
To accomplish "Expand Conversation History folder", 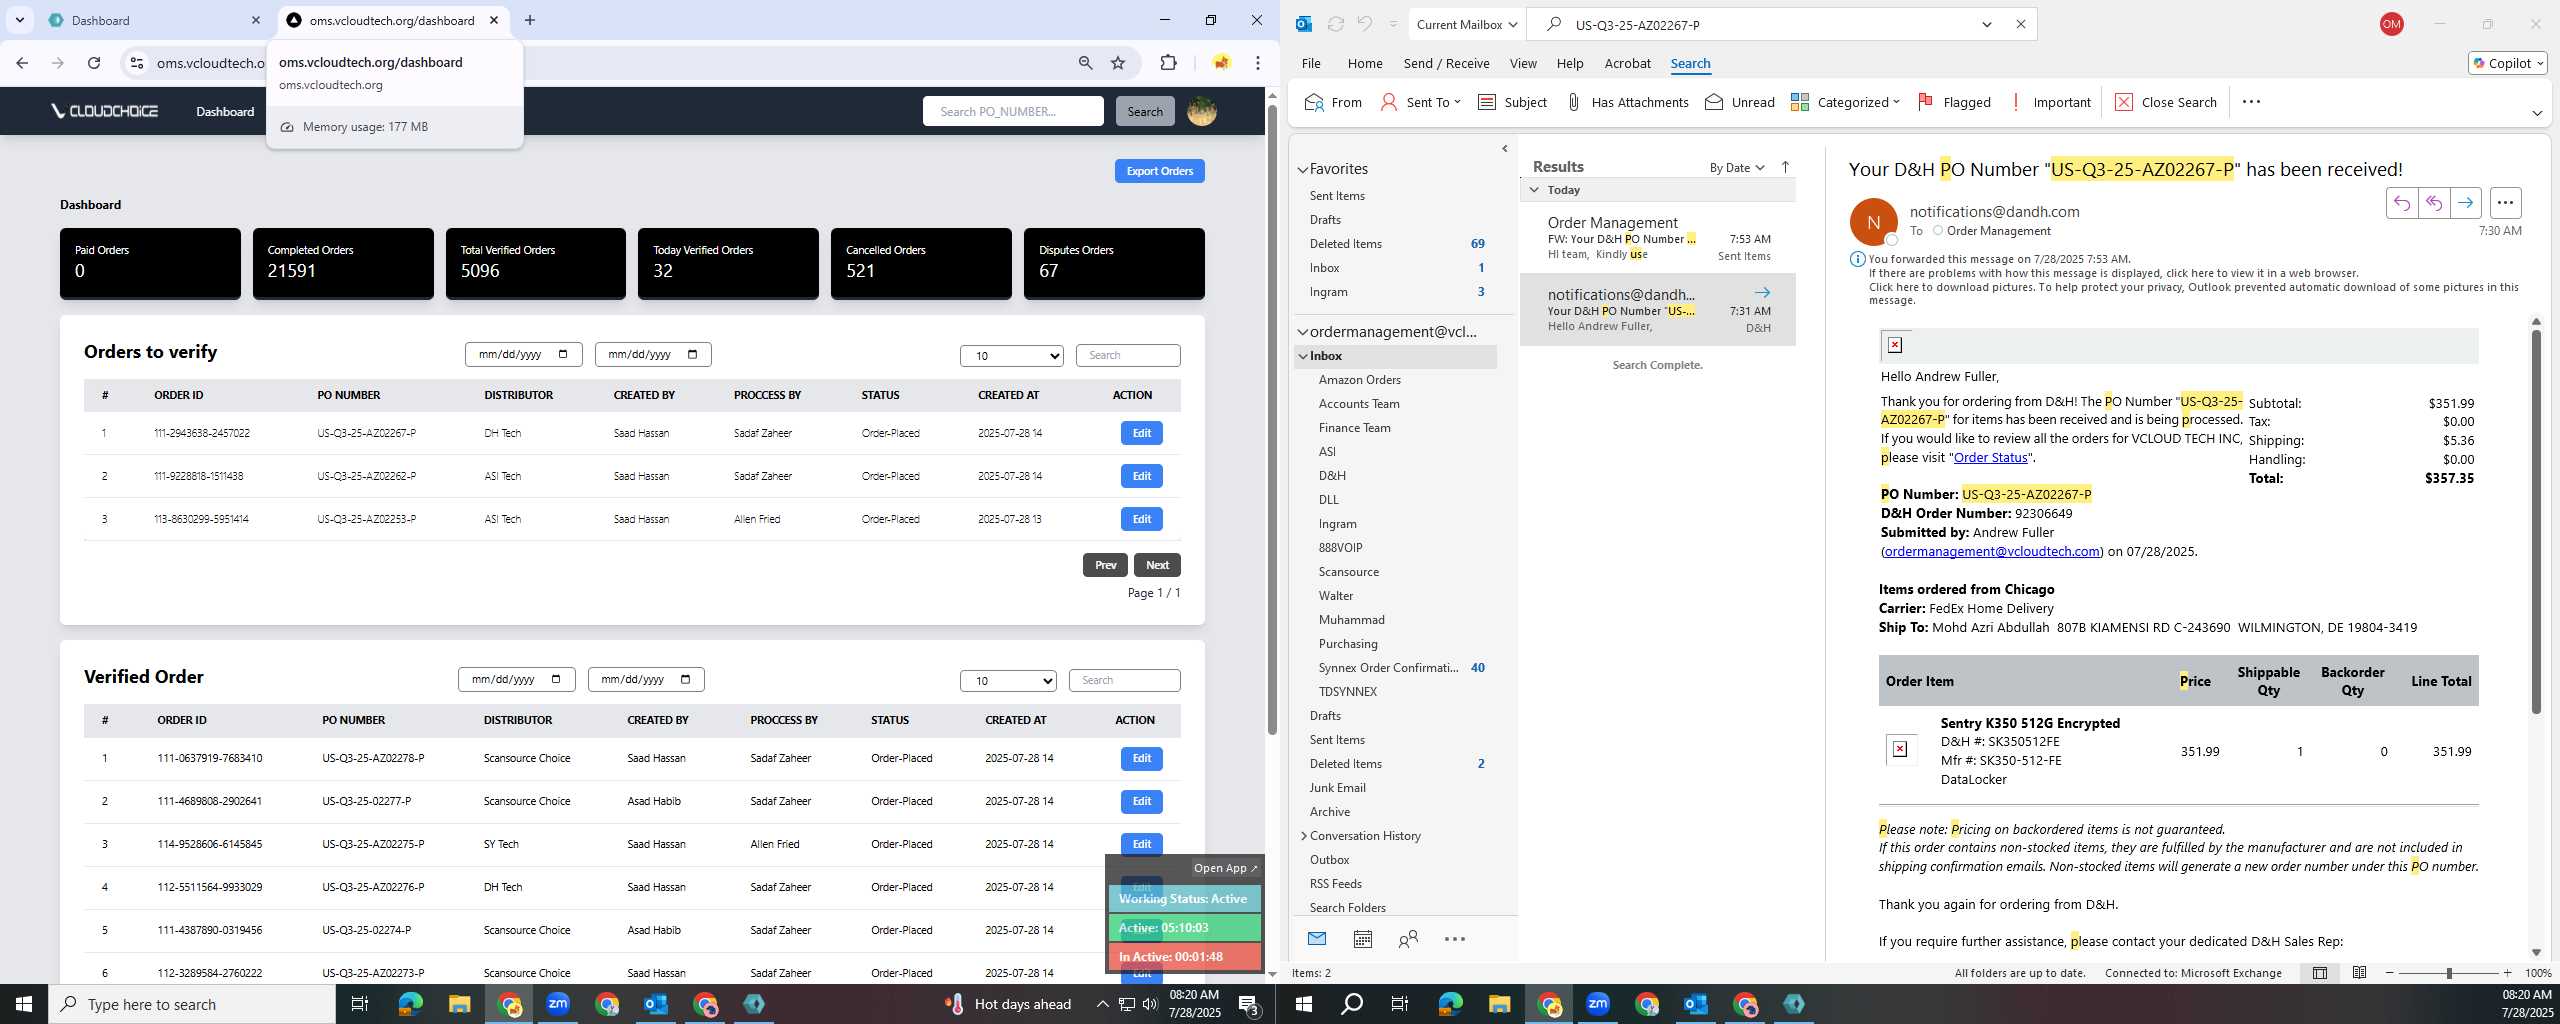I will tap(1303, 836).
